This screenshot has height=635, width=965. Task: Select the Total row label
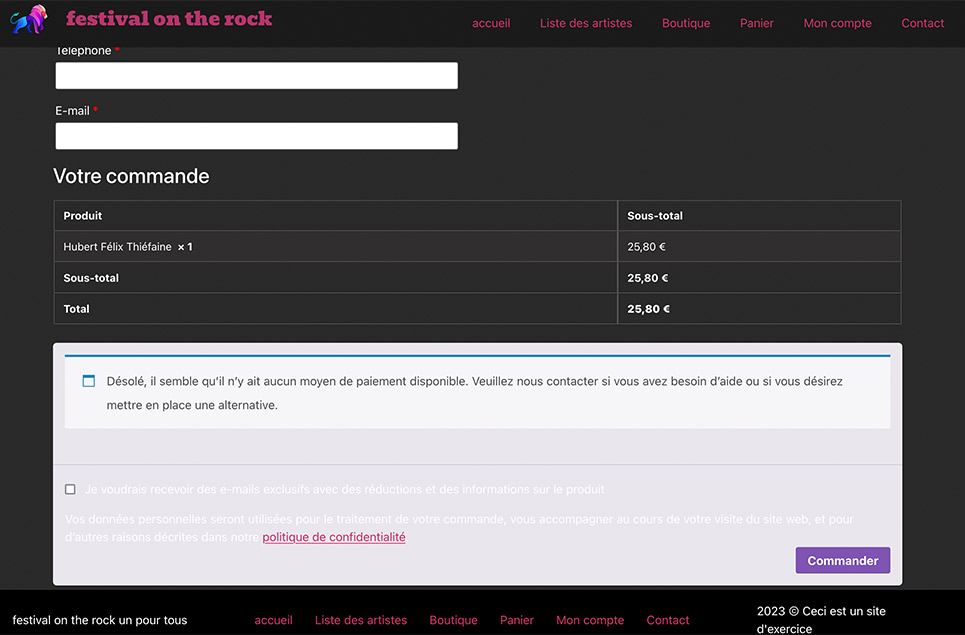tap(336, 309)
